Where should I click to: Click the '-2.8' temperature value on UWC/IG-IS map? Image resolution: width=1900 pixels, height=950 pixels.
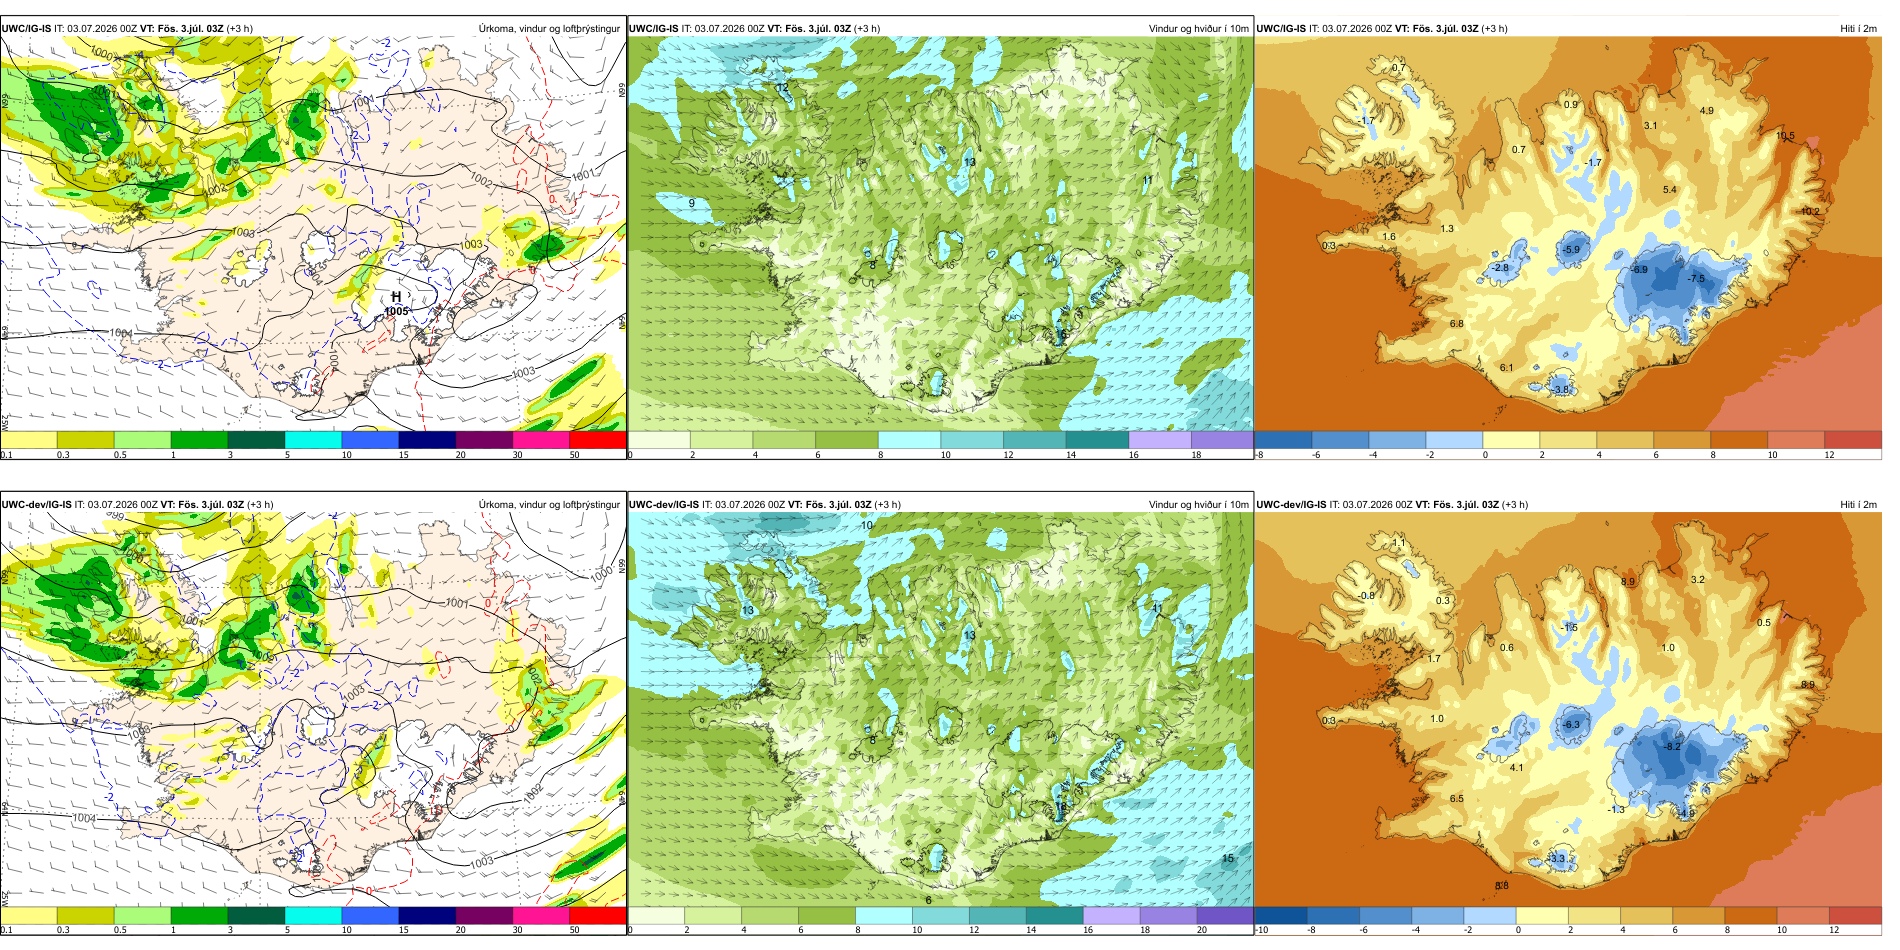[x=1499, y=268]
